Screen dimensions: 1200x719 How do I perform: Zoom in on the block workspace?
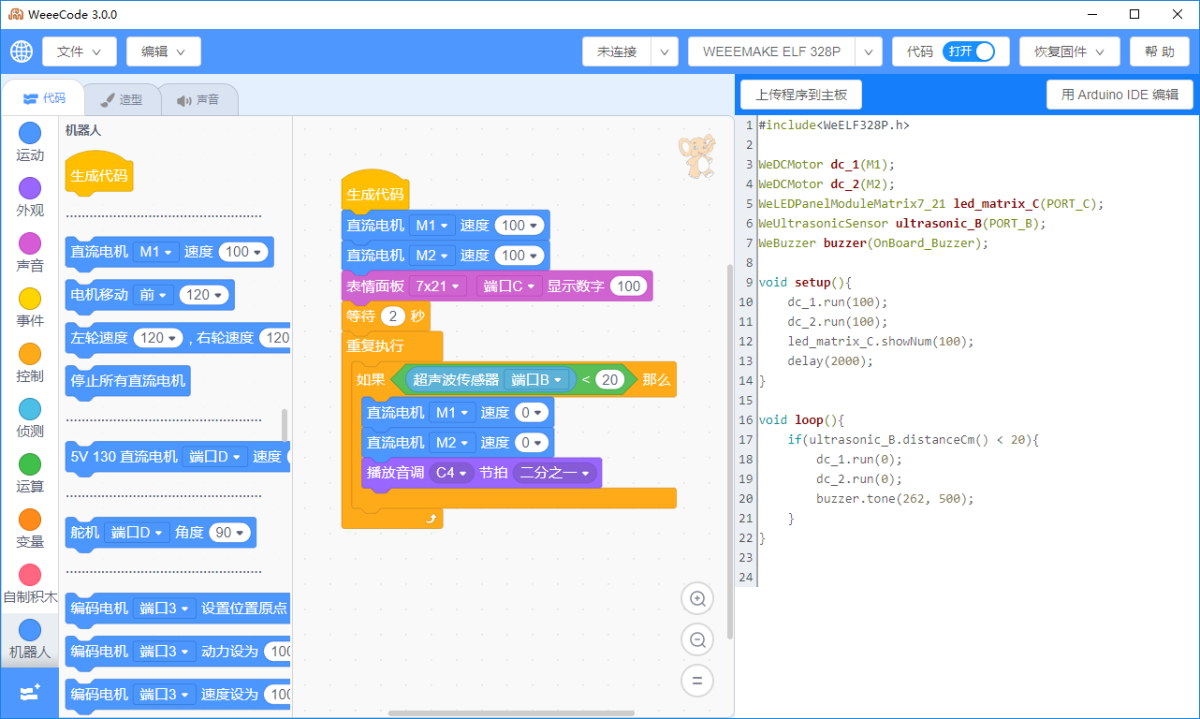[697, 599]
